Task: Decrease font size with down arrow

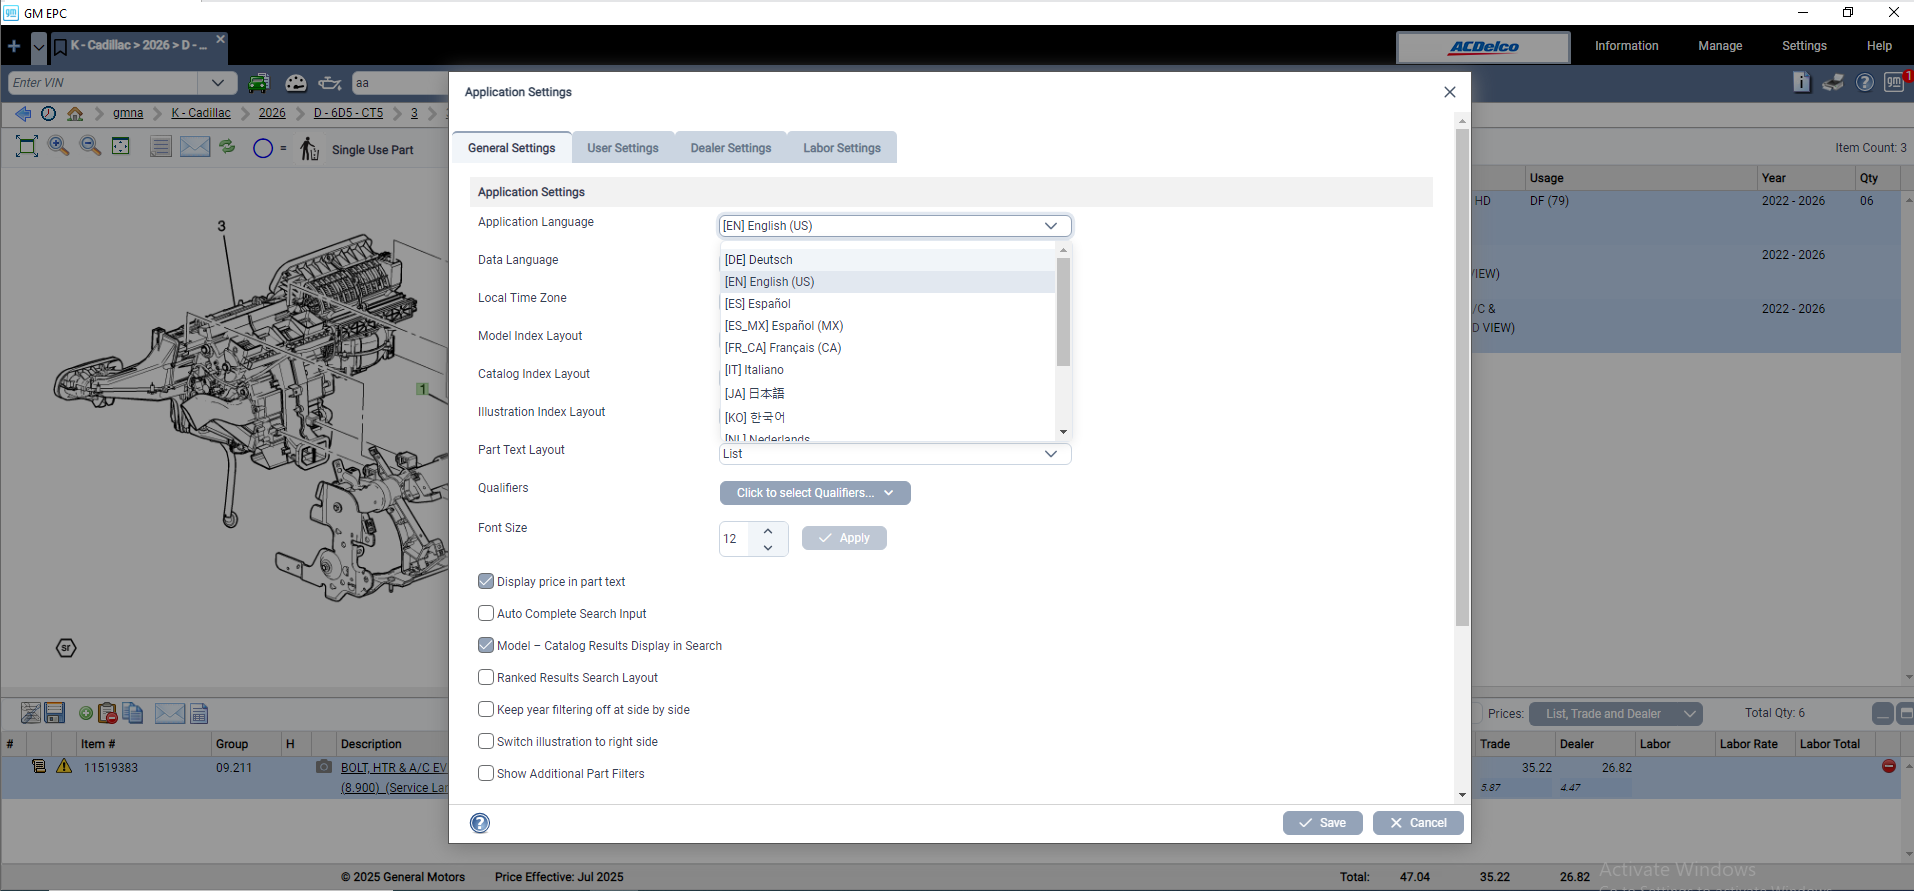Action: (x=768, y=547)
